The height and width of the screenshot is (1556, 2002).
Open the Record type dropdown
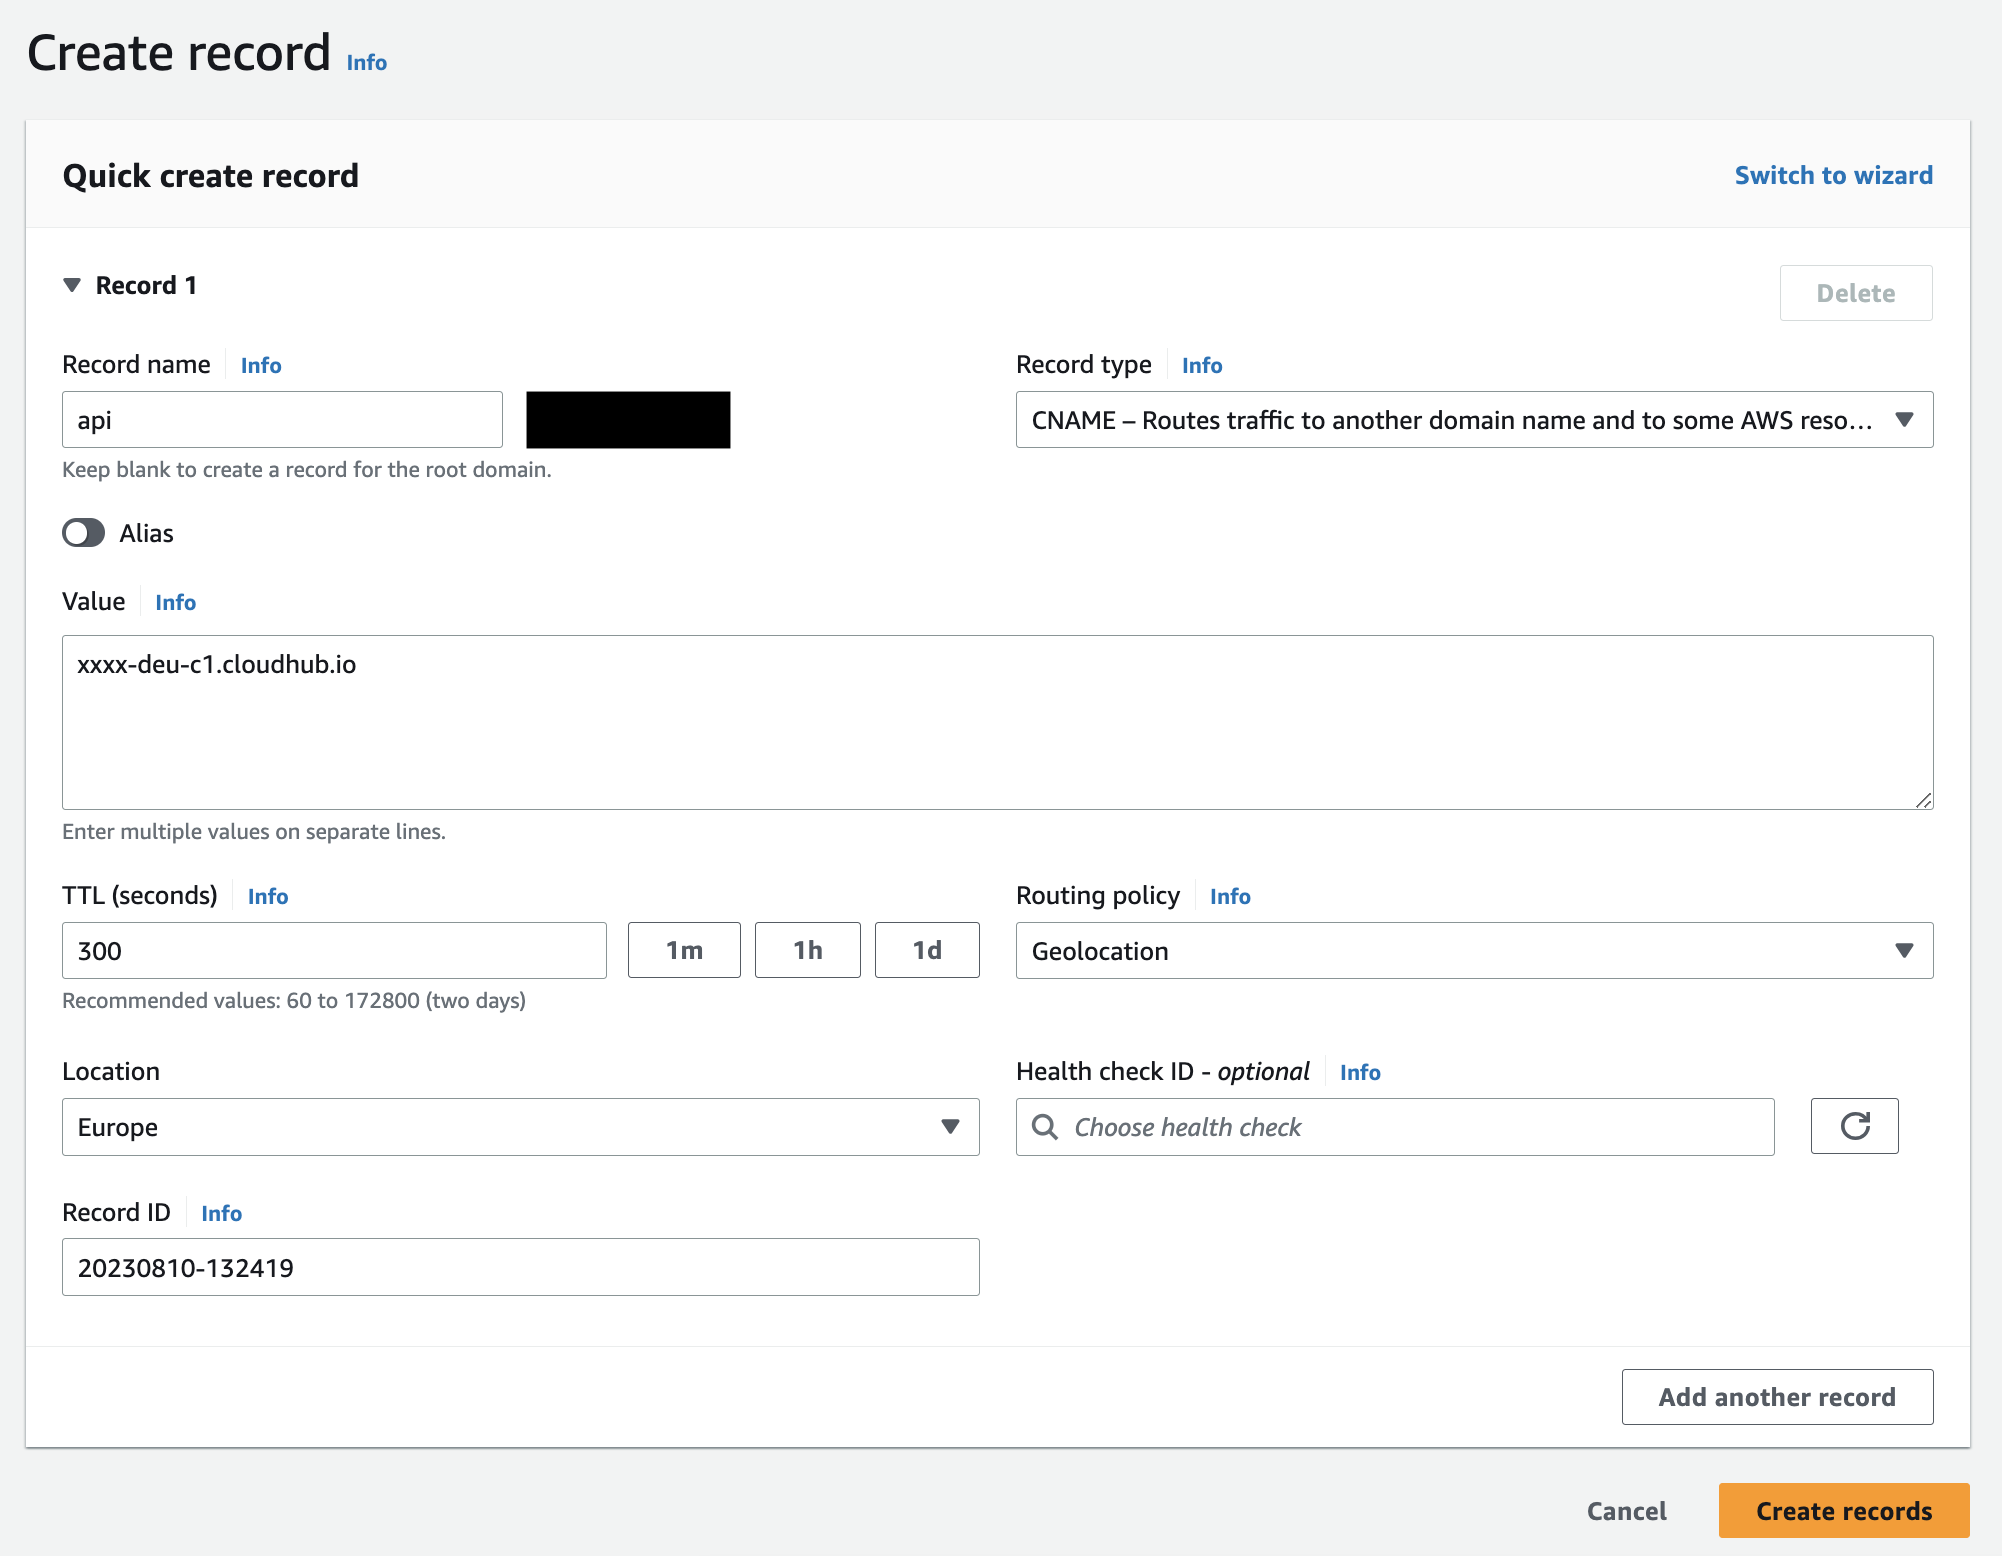point(1474,420)
